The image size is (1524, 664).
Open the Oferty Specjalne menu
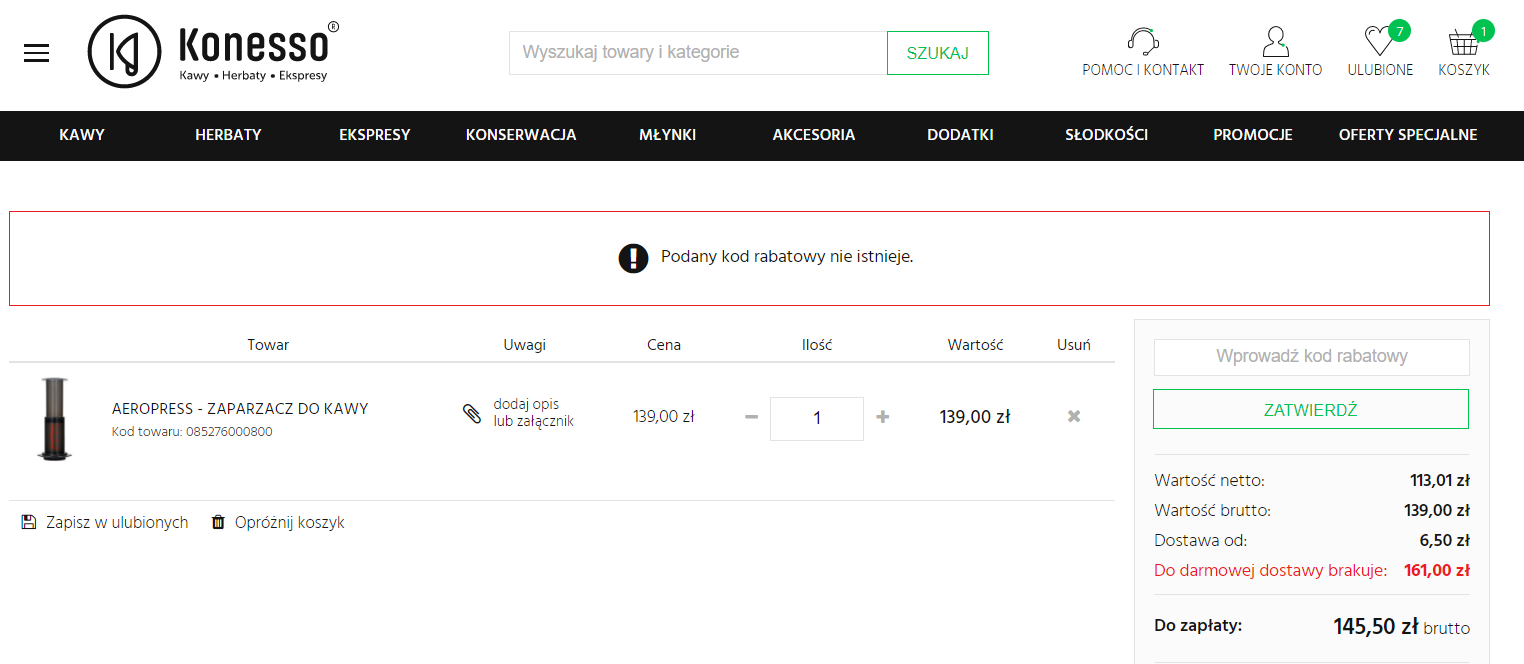pos(1408,135)
